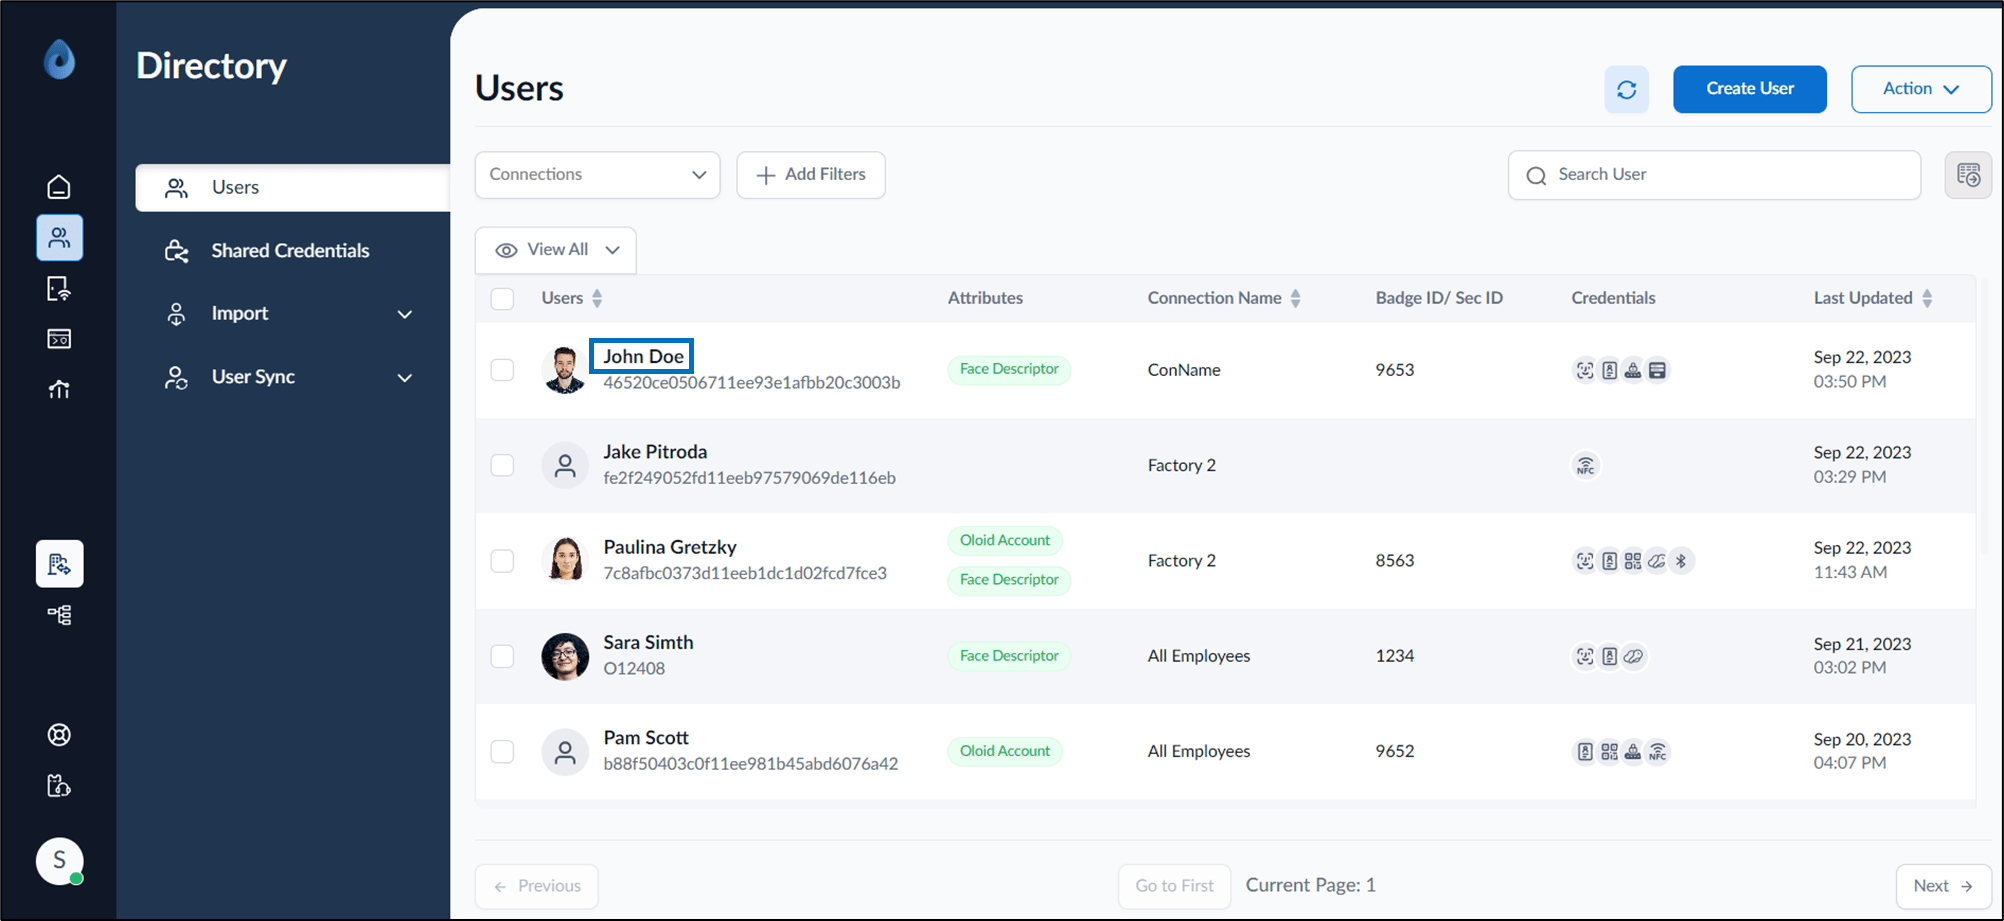The width and height of the screenshot is (2004, 921).
Task: Sort by Users column arrows
Action: (x=597, y=298)
